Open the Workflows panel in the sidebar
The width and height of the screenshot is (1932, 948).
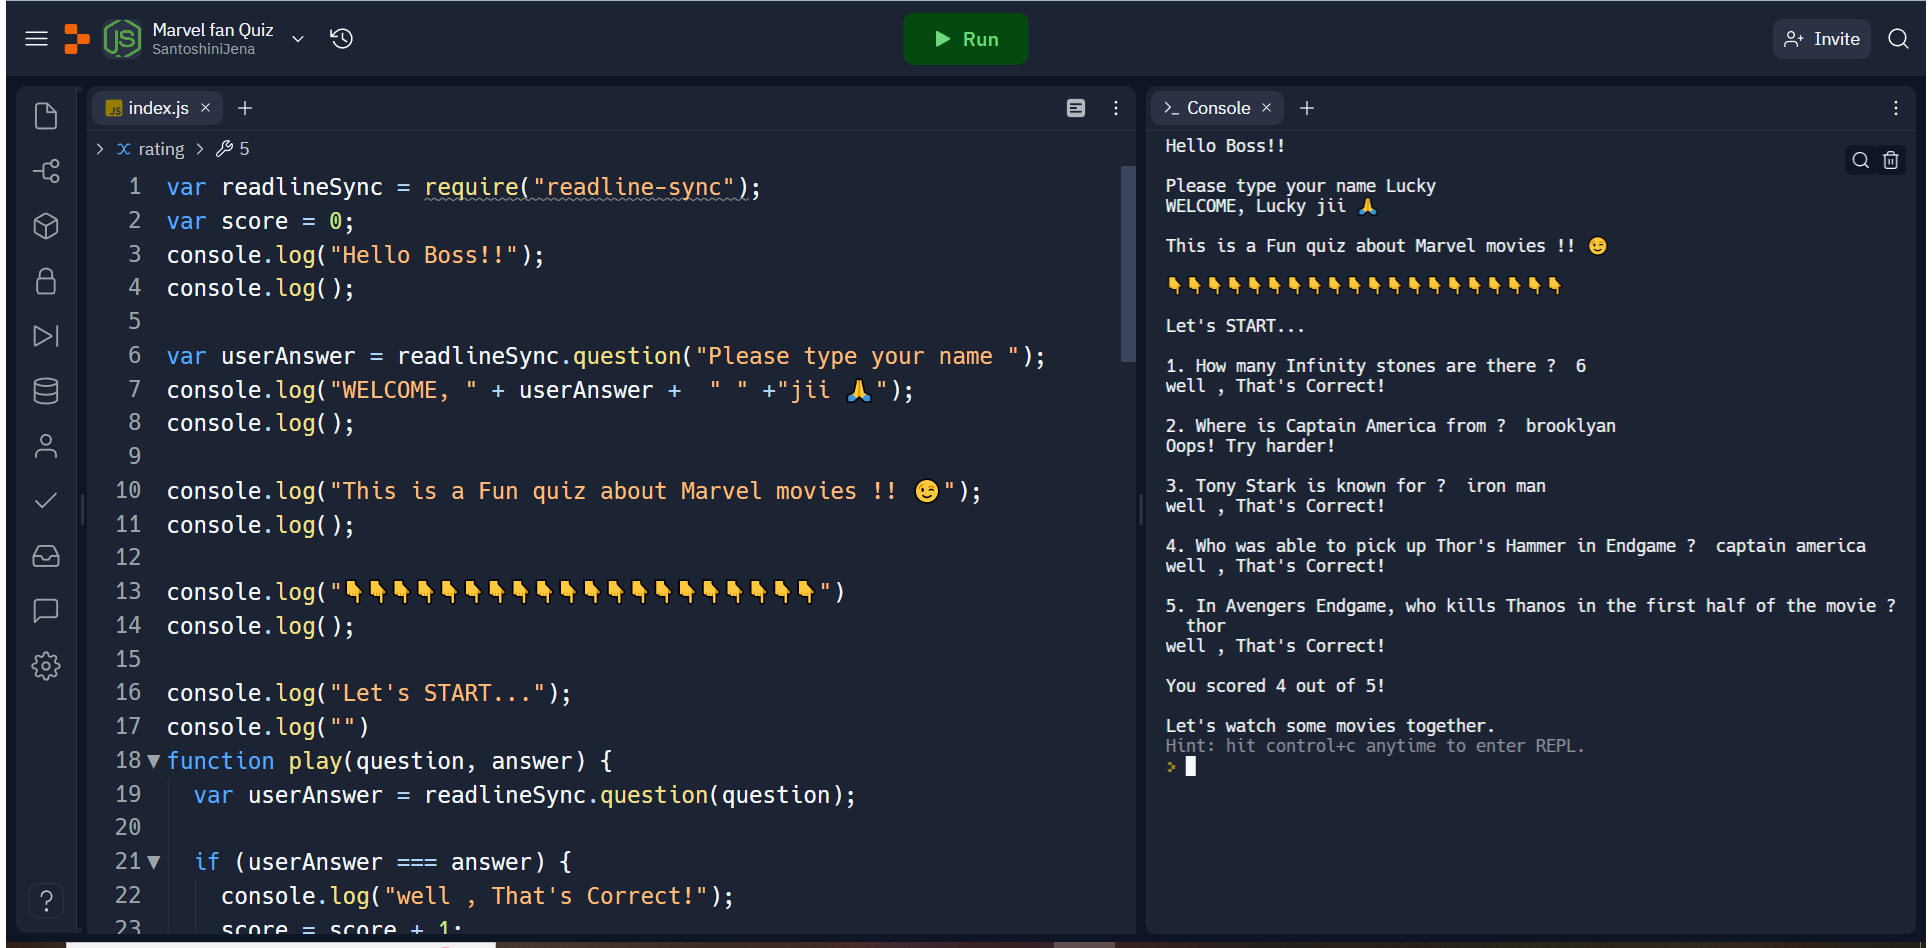tap(46, 336)
